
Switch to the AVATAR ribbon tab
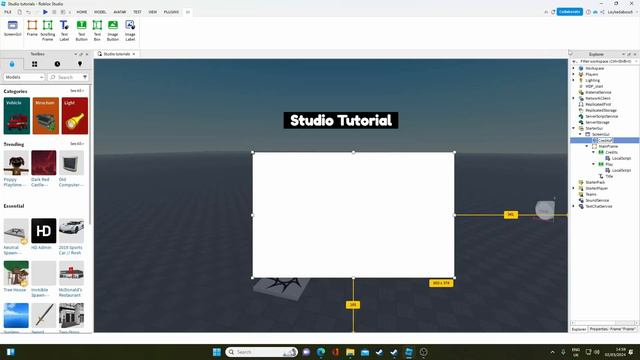[120, 12]
